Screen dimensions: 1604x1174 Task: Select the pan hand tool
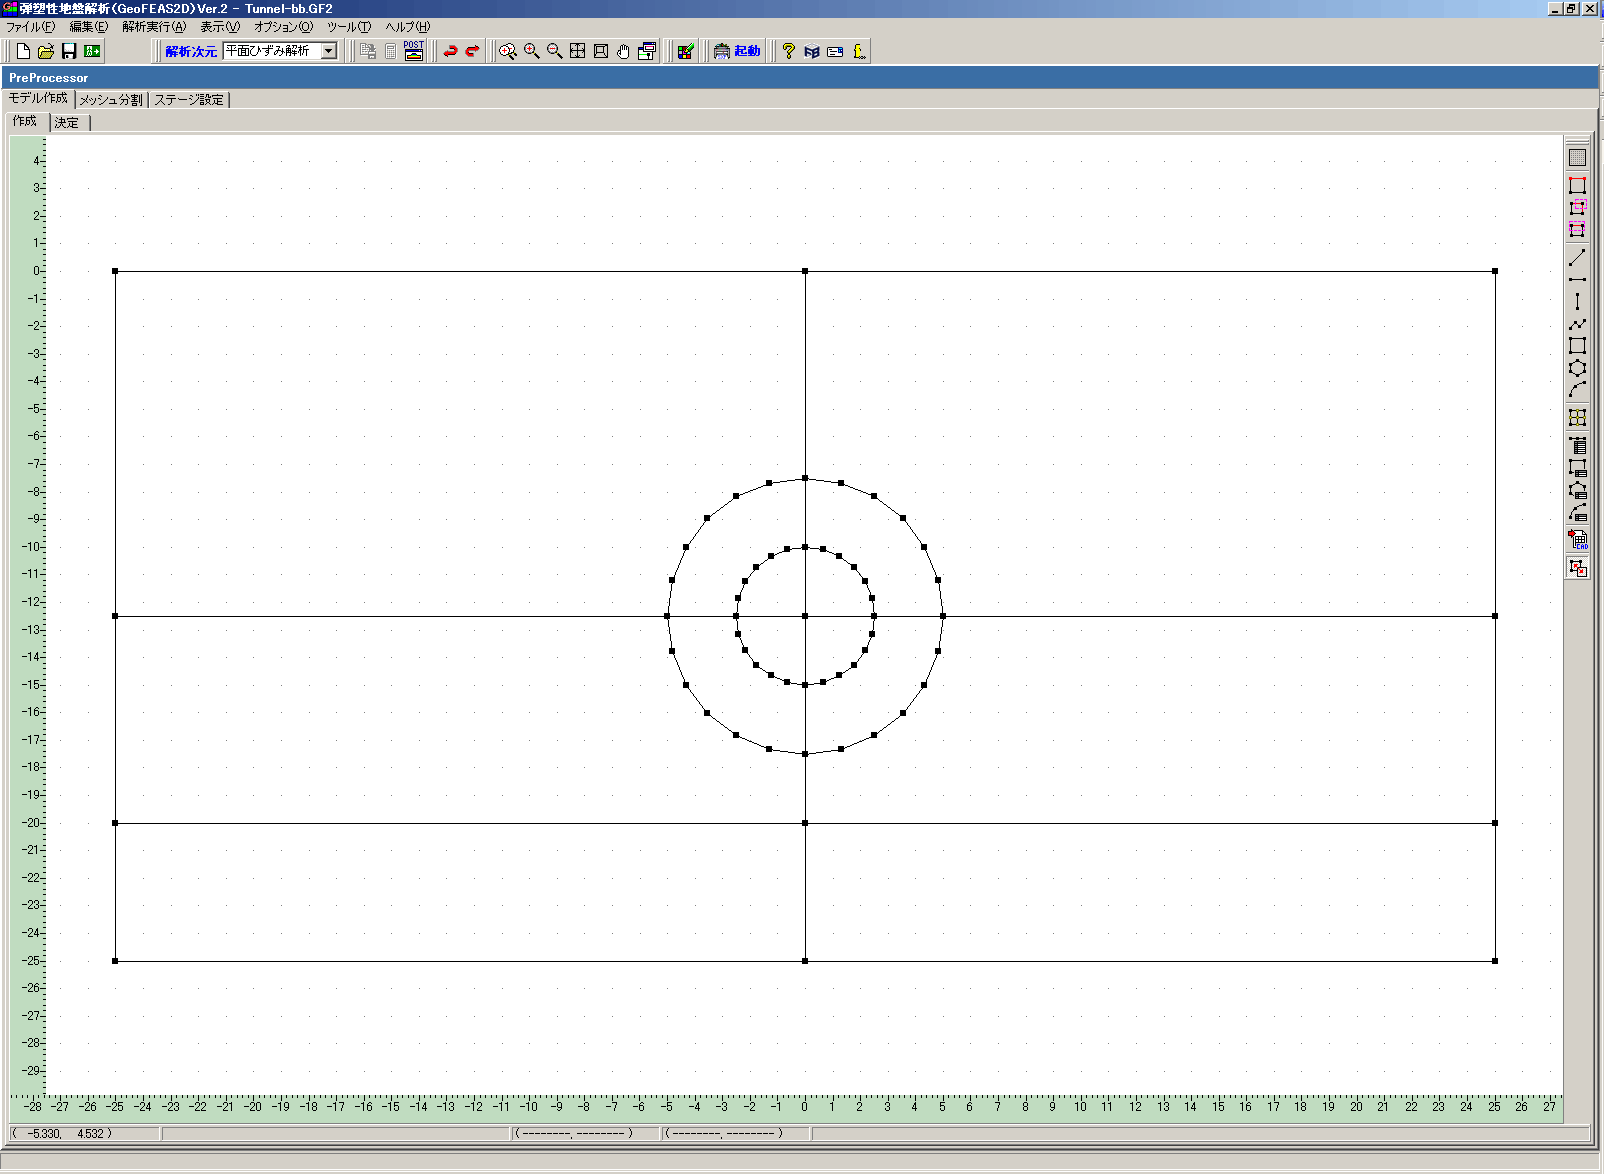tap(624, 51)
